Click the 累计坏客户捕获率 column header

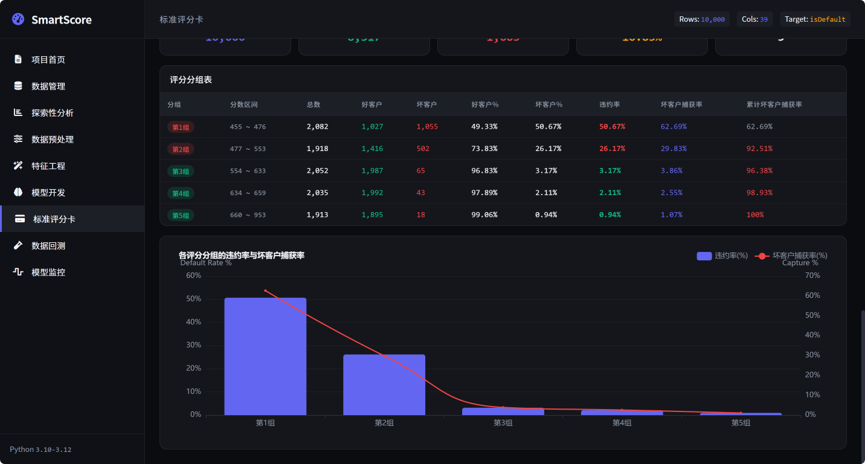click(x=774, y=104)
